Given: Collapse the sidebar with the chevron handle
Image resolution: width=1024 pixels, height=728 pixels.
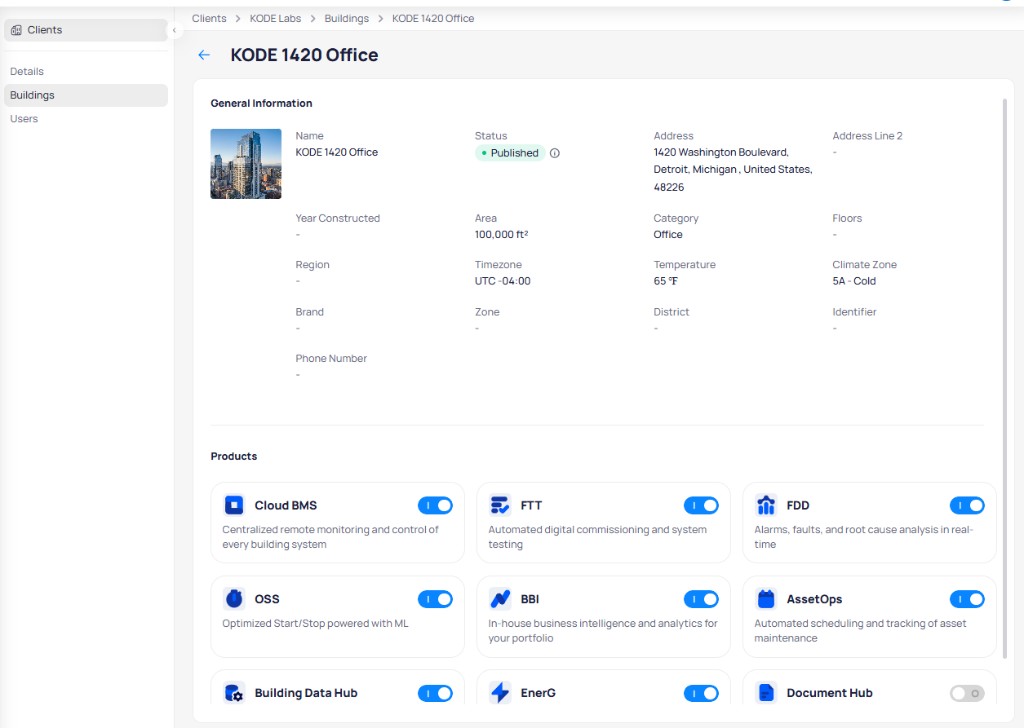Looking at the screenshot, I should tap(174, 30).
